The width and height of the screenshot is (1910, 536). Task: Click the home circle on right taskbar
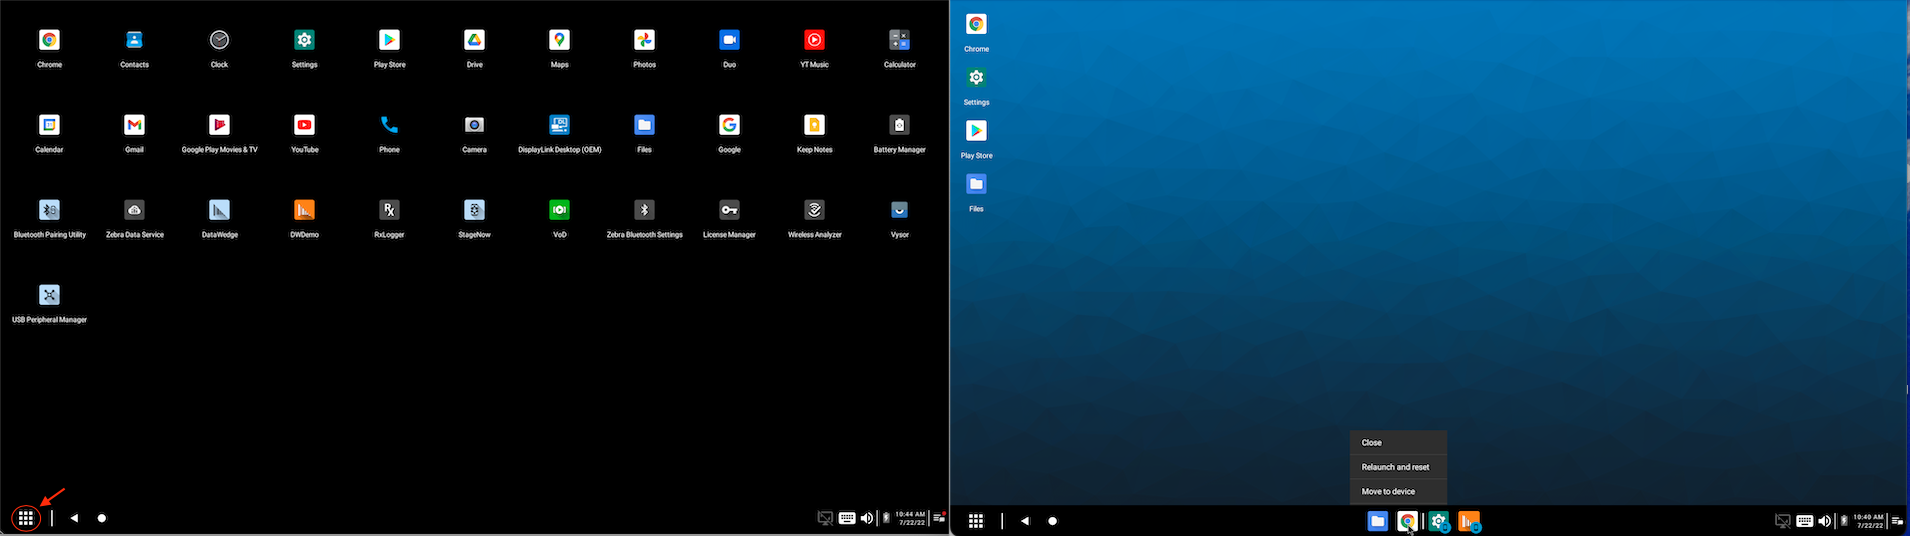(1052, 521)
